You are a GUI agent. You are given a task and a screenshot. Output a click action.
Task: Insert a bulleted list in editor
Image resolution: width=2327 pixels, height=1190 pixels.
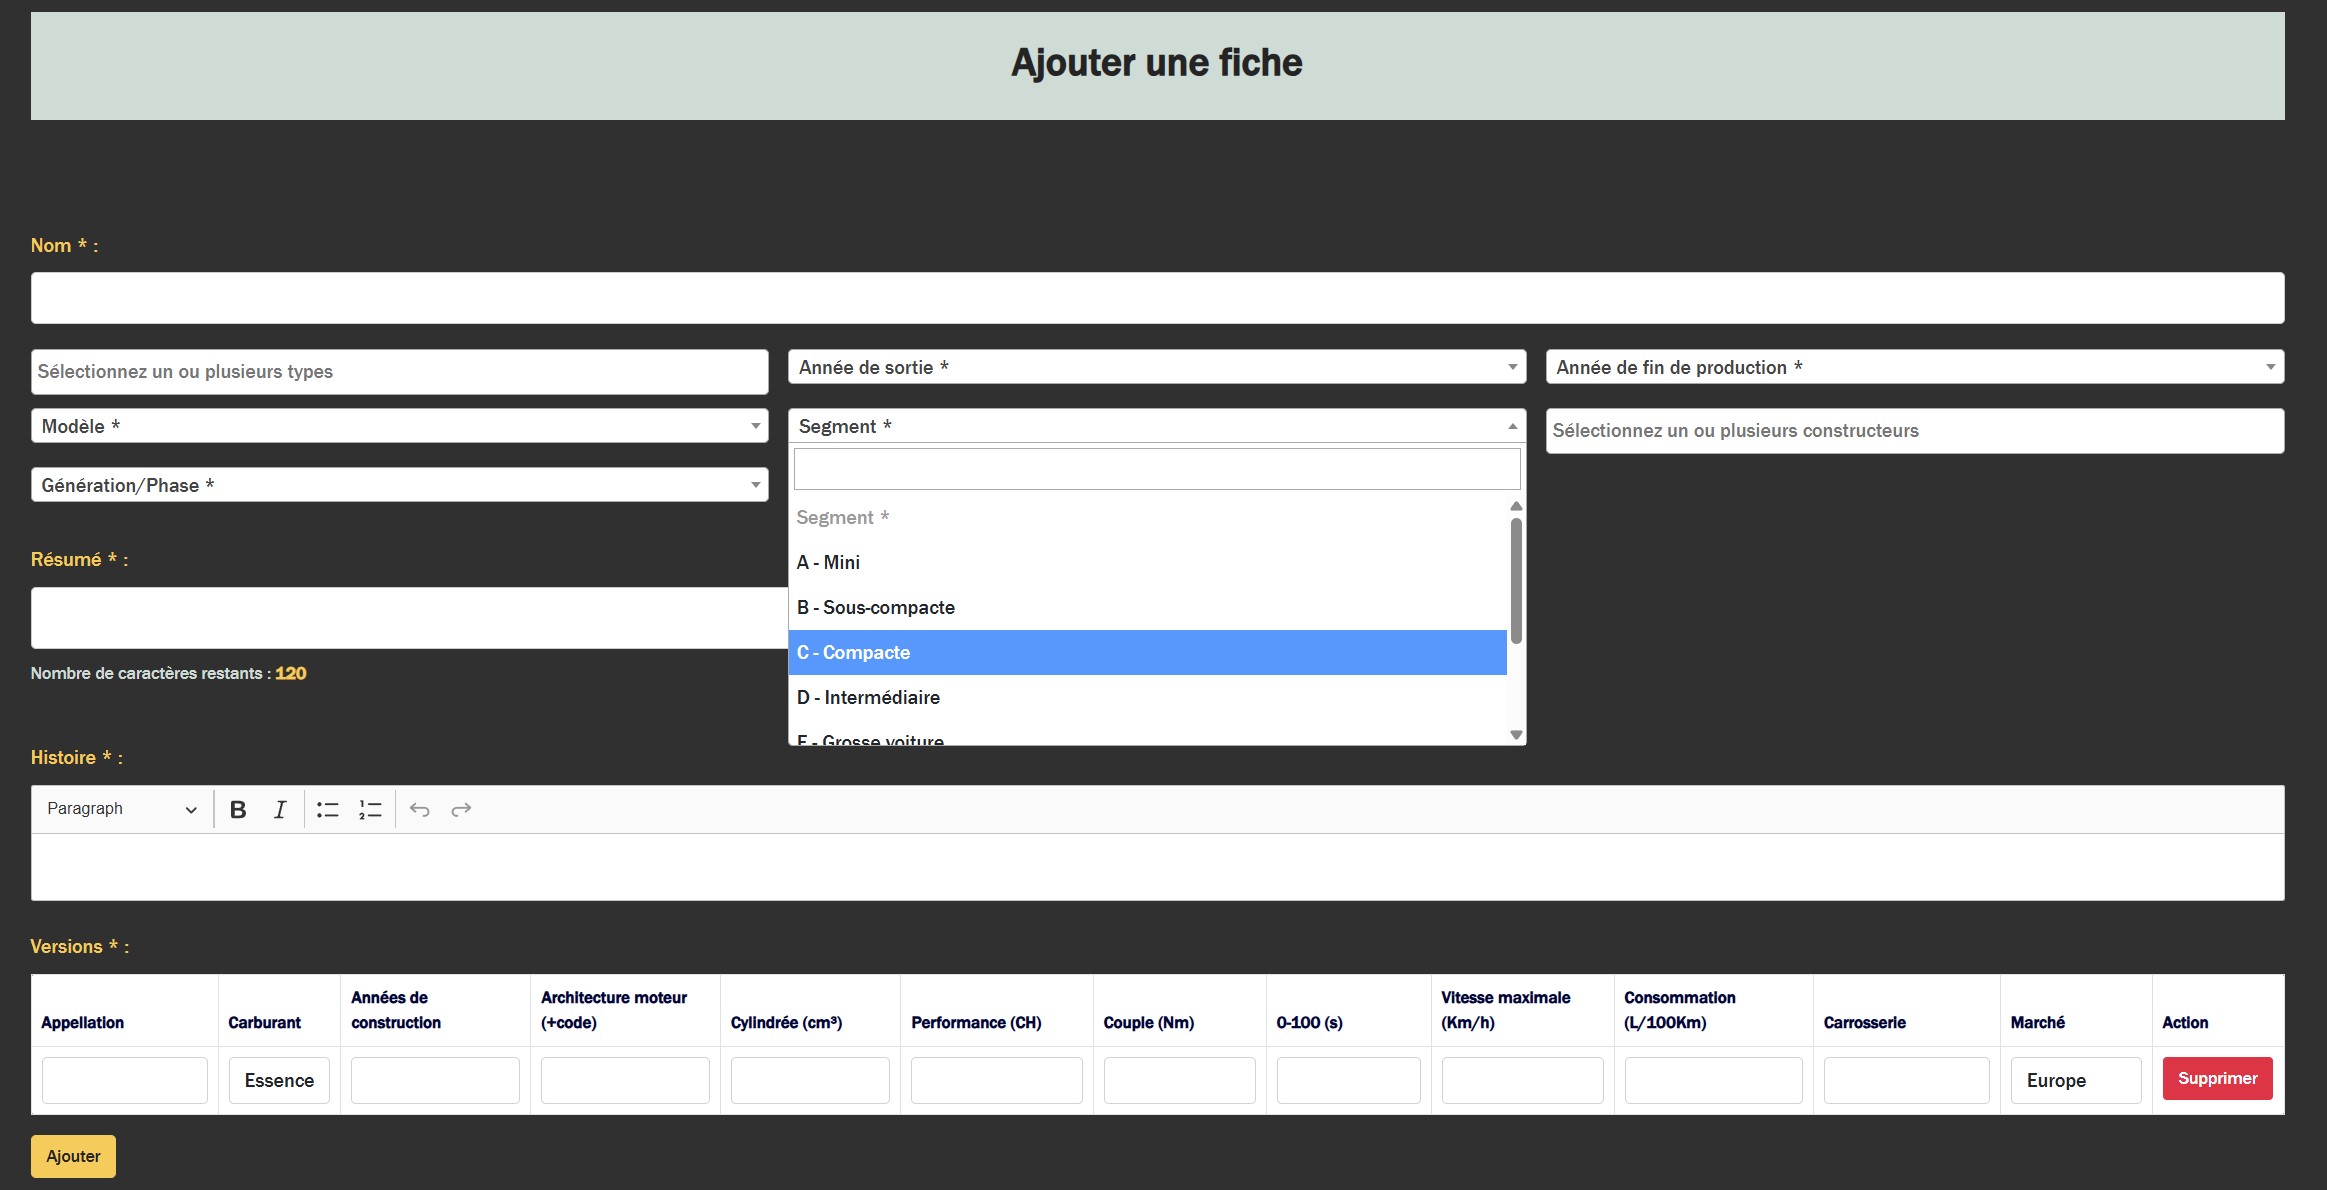pos(327,809)
